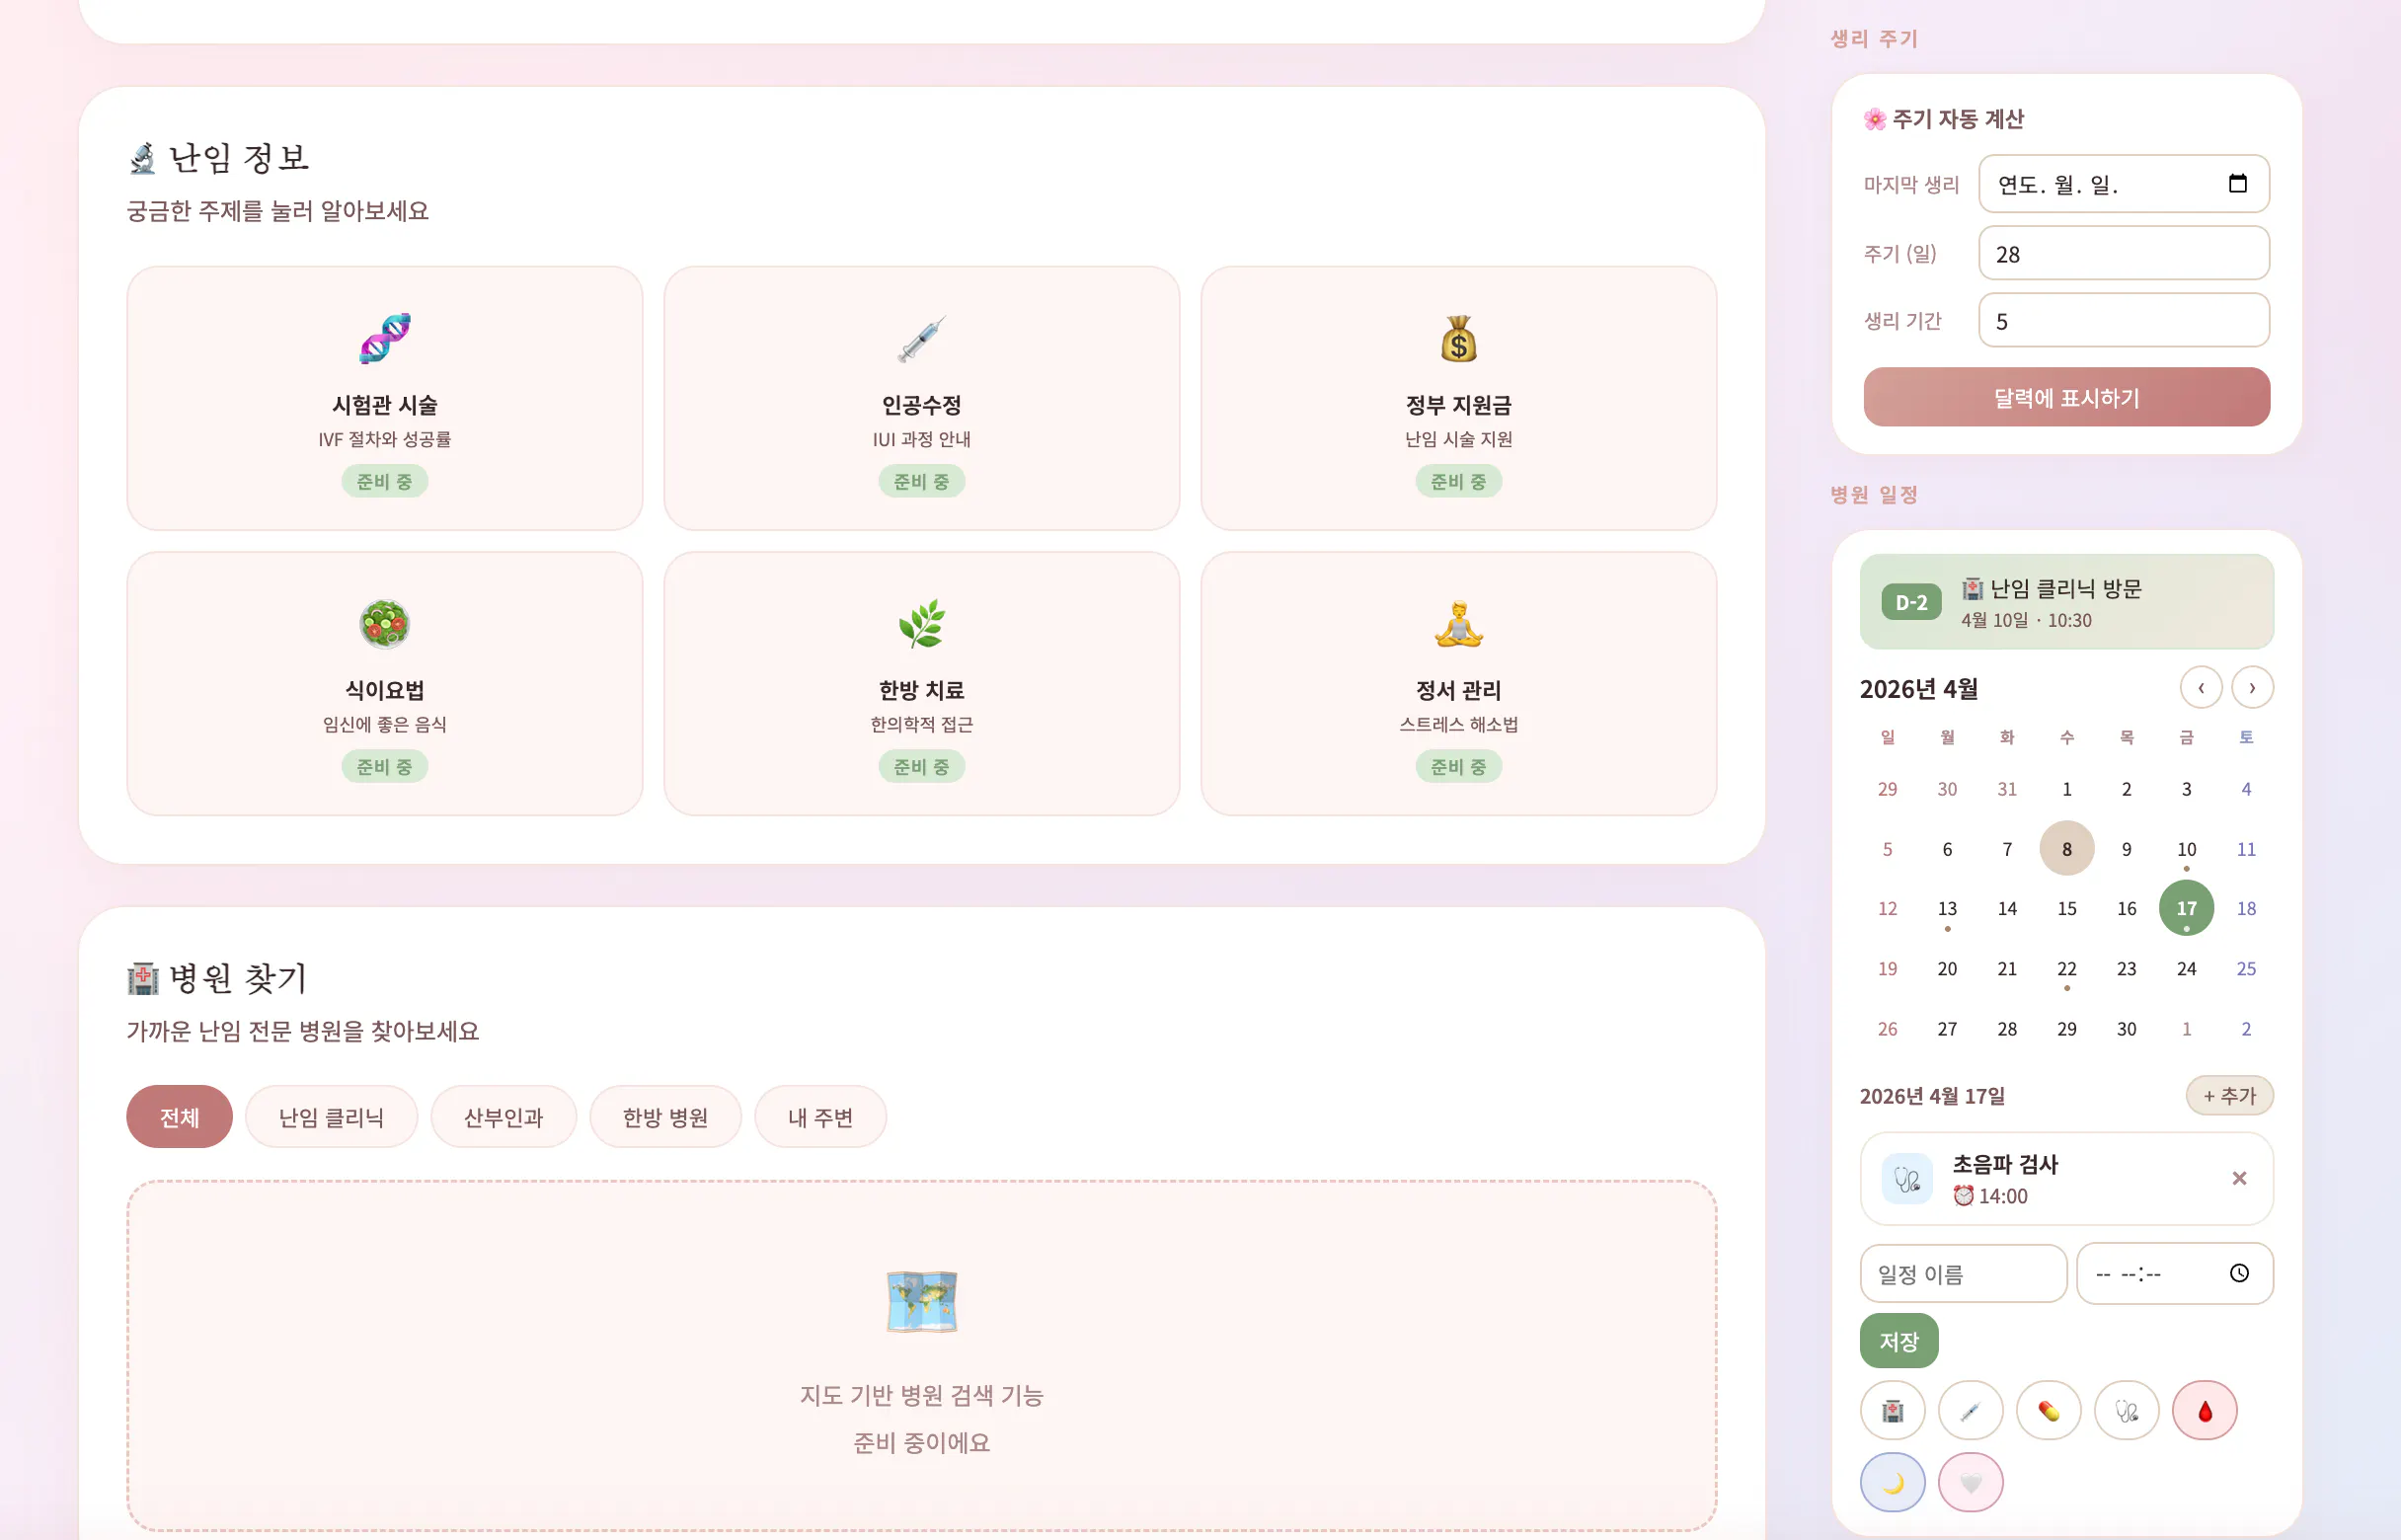Delete the 초음파 검사 appointment with X

2240,1180
